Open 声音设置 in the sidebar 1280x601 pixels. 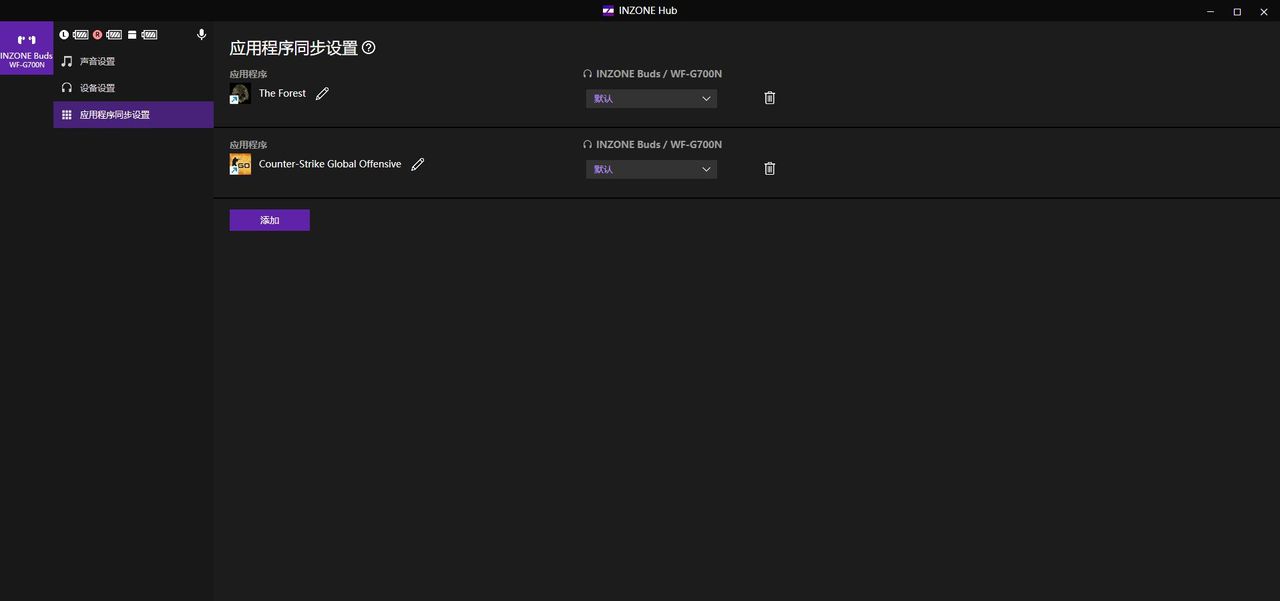133,61
